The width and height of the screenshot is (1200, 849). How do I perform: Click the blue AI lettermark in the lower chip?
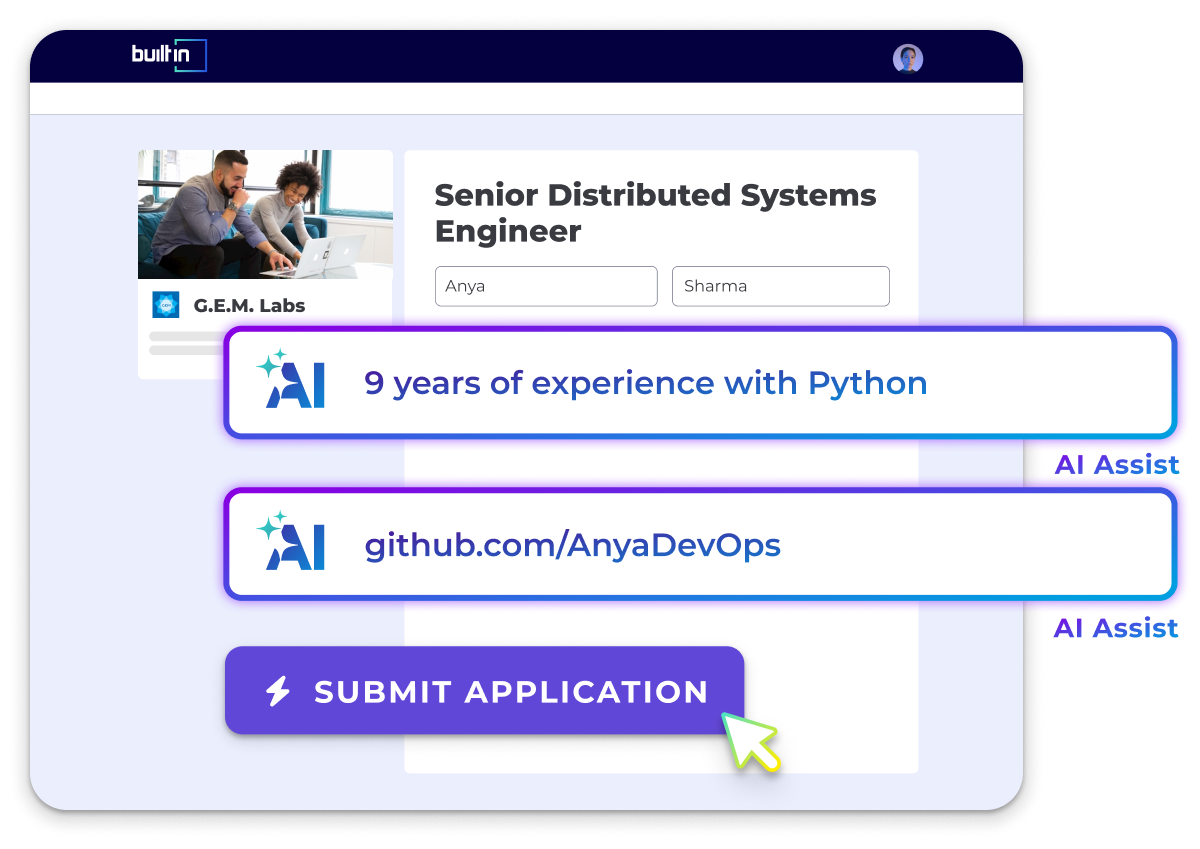pyautogui.click(x=300, y=548)
